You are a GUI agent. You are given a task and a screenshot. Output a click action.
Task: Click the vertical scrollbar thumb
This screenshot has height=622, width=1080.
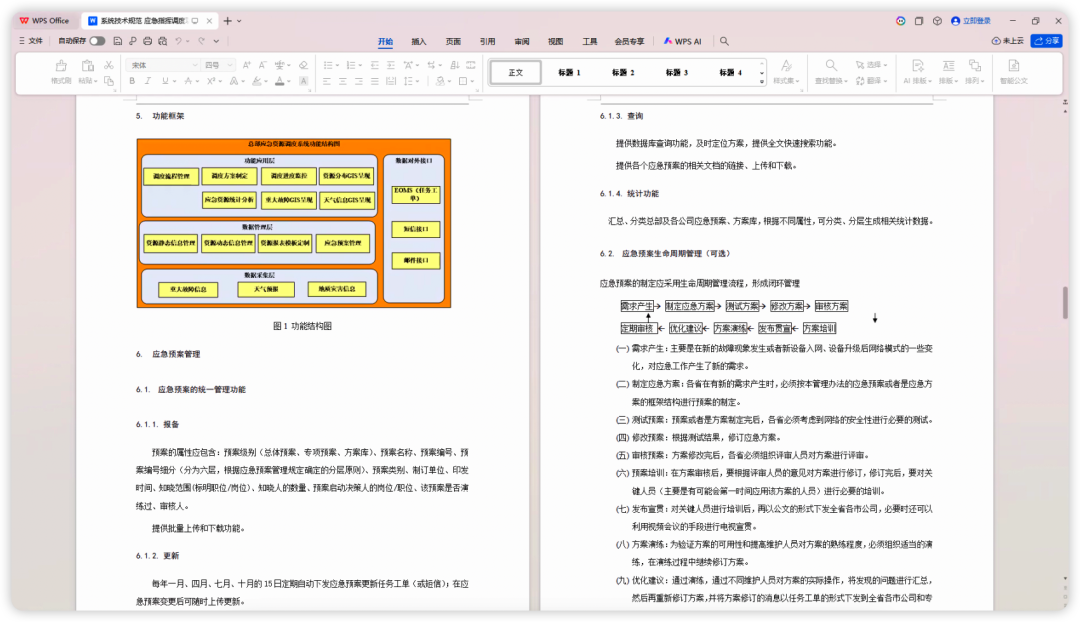tap(1066, 303)
